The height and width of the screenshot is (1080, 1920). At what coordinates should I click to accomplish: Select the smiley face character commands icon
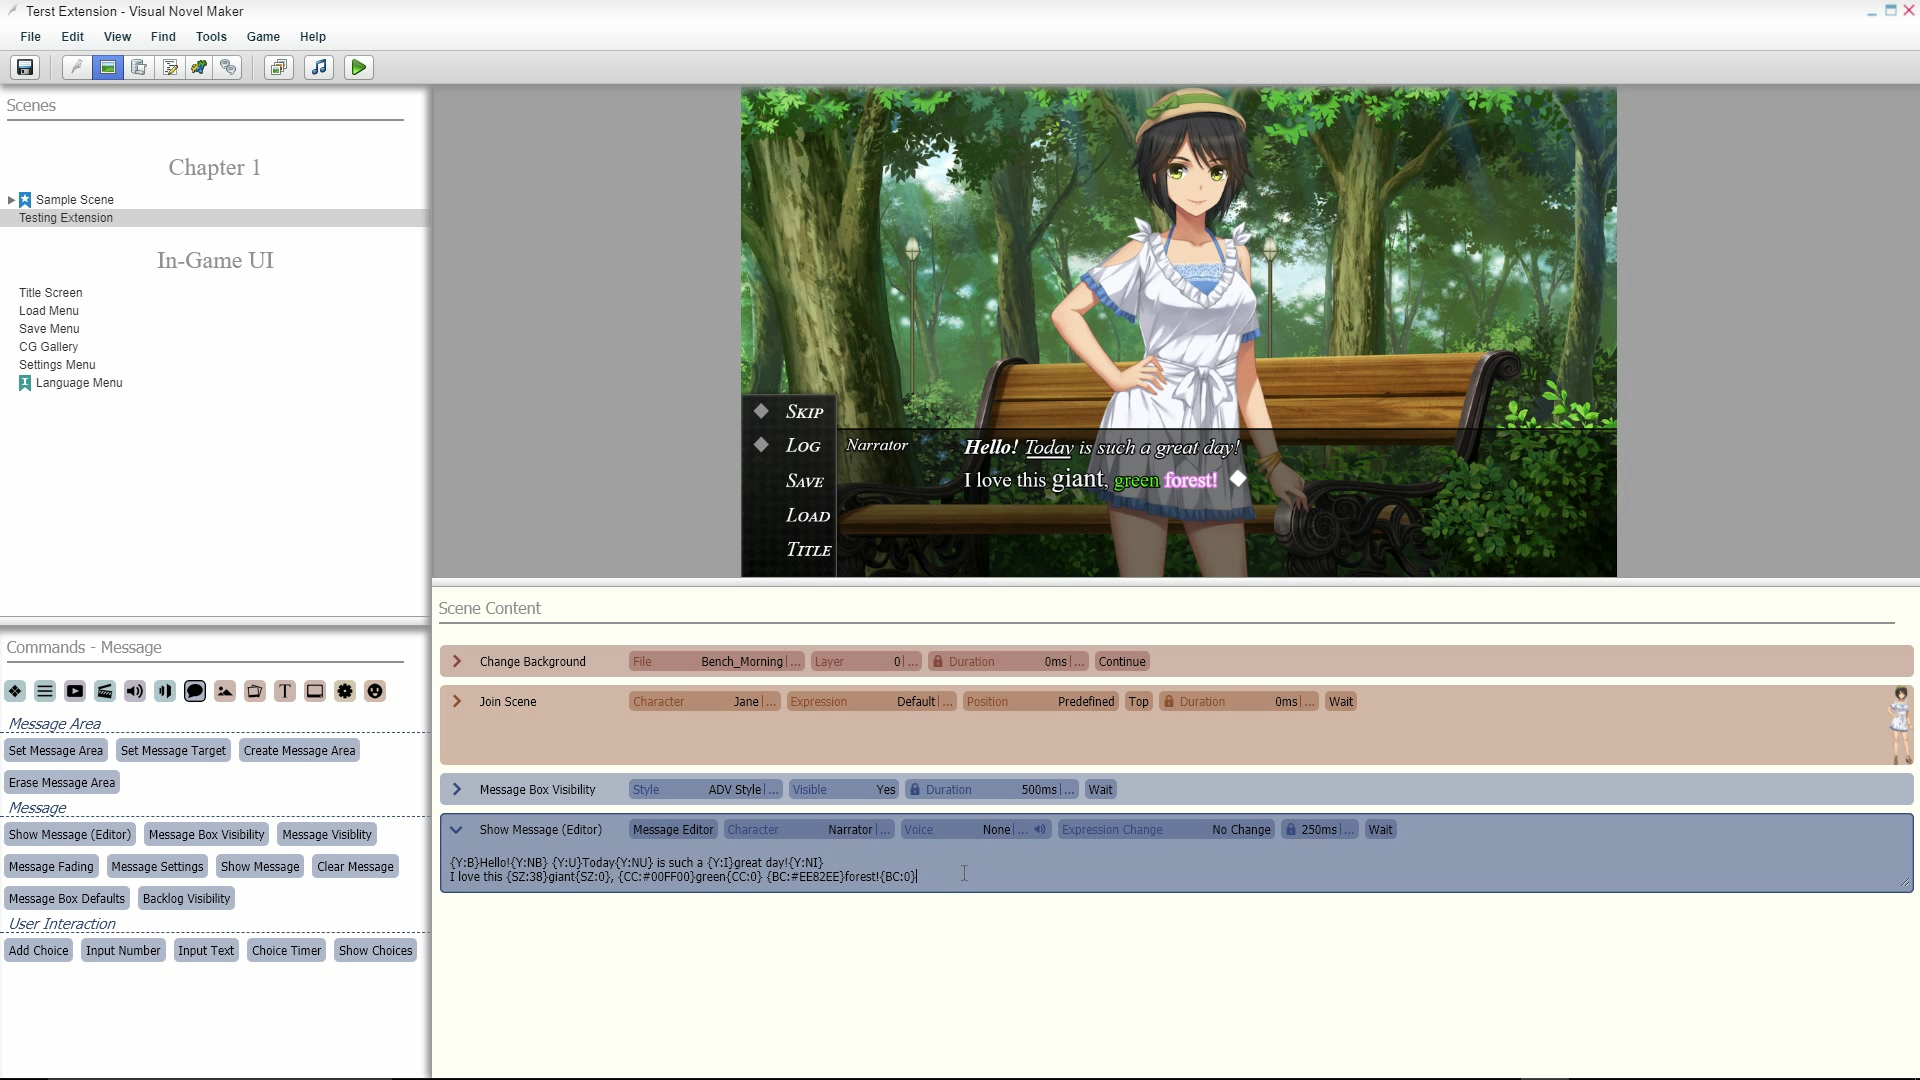[x=375, y=691]
